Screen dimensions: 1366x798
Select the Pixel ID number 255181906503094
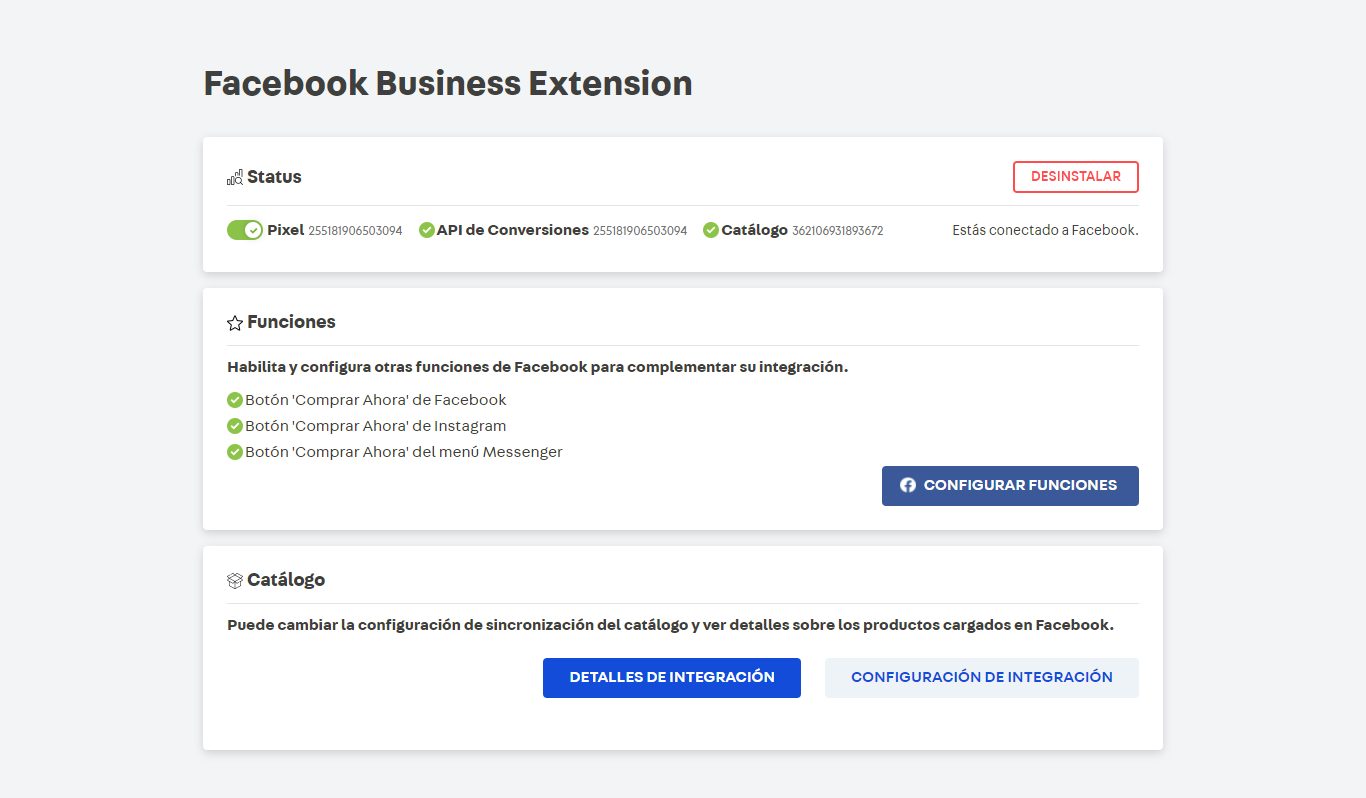point(355,231)
